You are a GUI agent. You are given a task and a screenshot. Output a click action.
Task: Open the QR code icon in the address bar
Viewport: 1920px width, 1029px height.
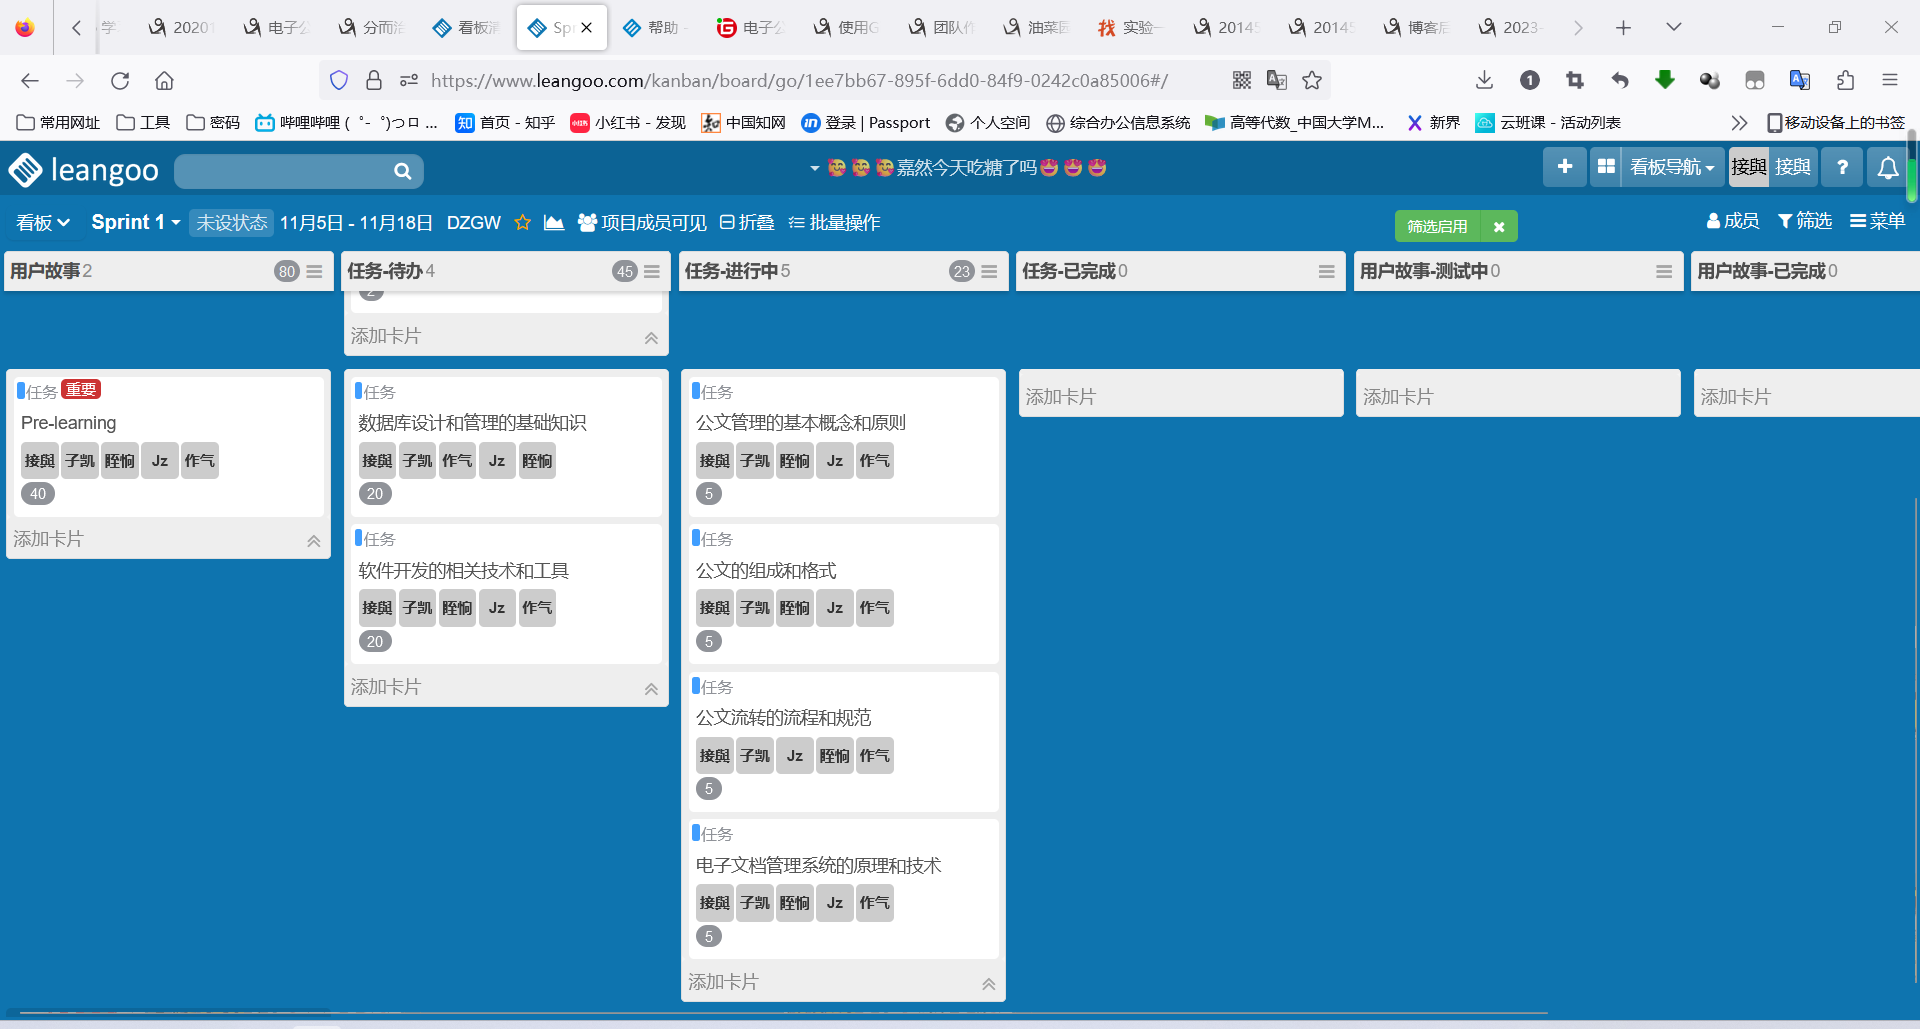[1242, 80]
